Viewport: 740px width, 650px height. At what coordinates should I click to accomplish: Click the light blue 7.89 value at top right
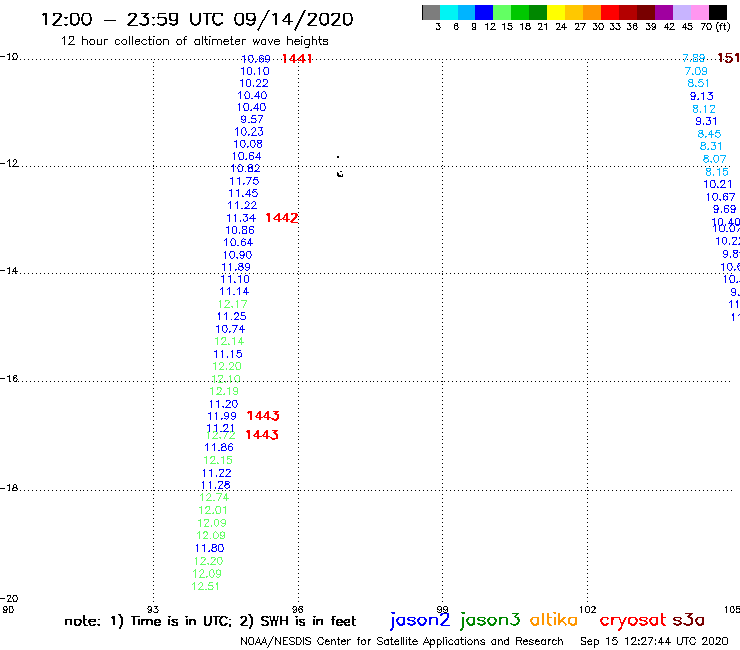tap(694, 58)
